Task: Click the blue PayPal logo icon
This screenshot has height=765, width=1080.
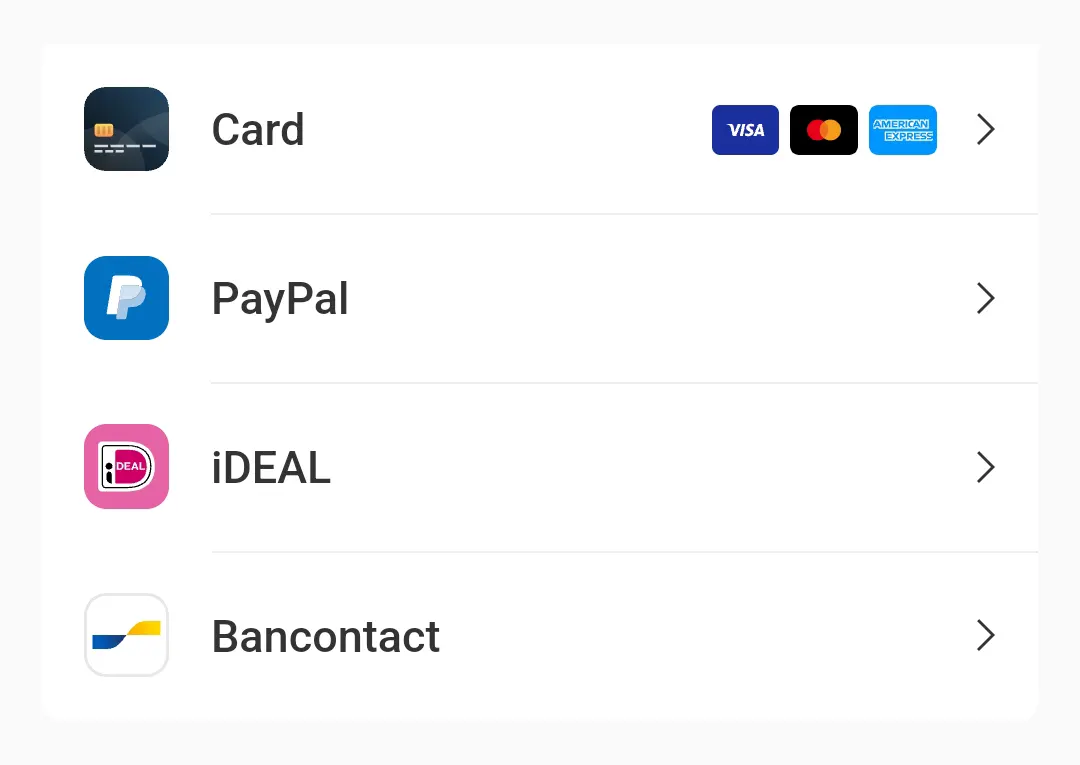Action: tap(126, 298)
